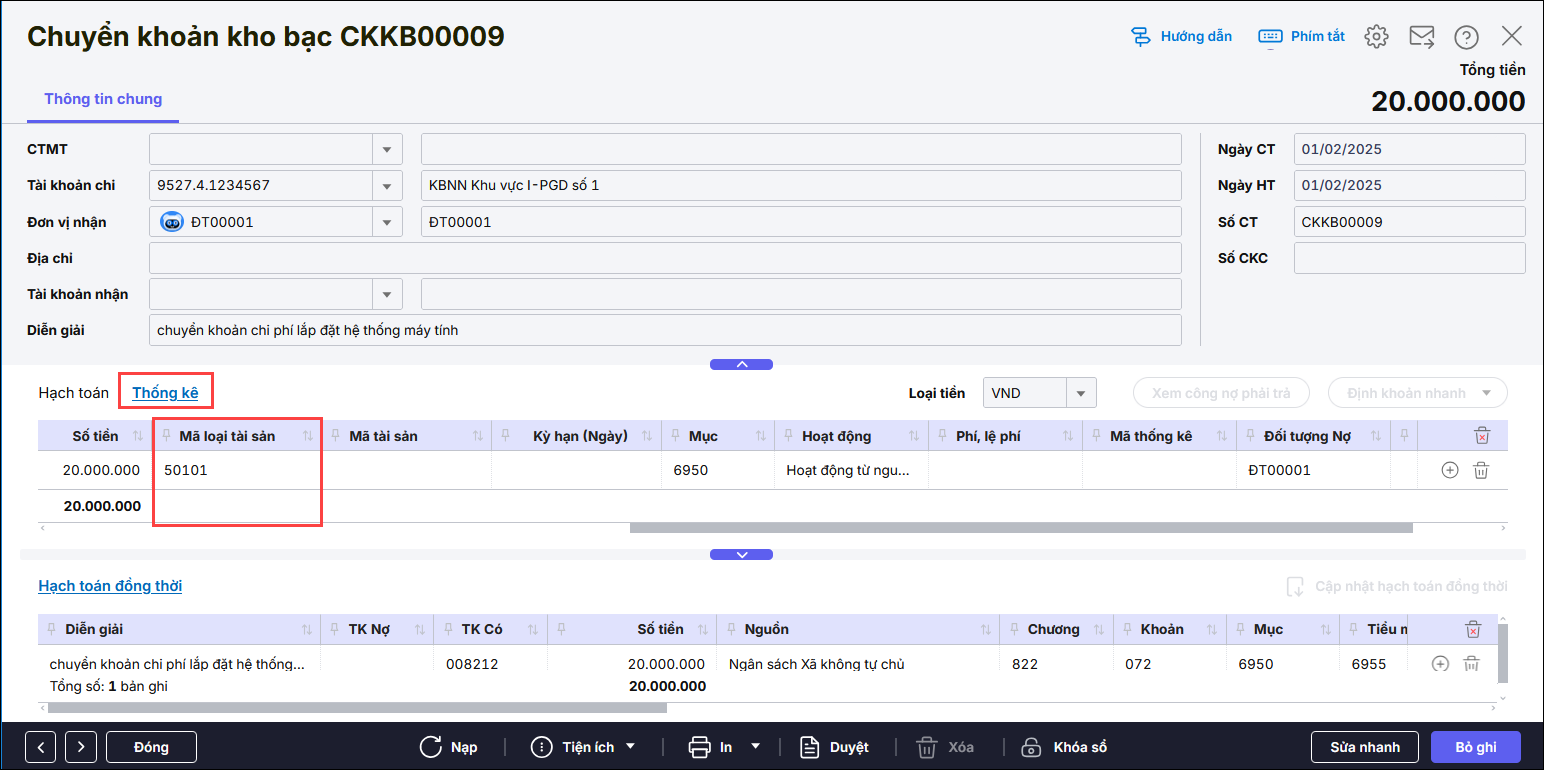The image size is (1544, 770).
Task: Click the Diễn giải description field
Action: pyautogui.click(x=664, y=330)
